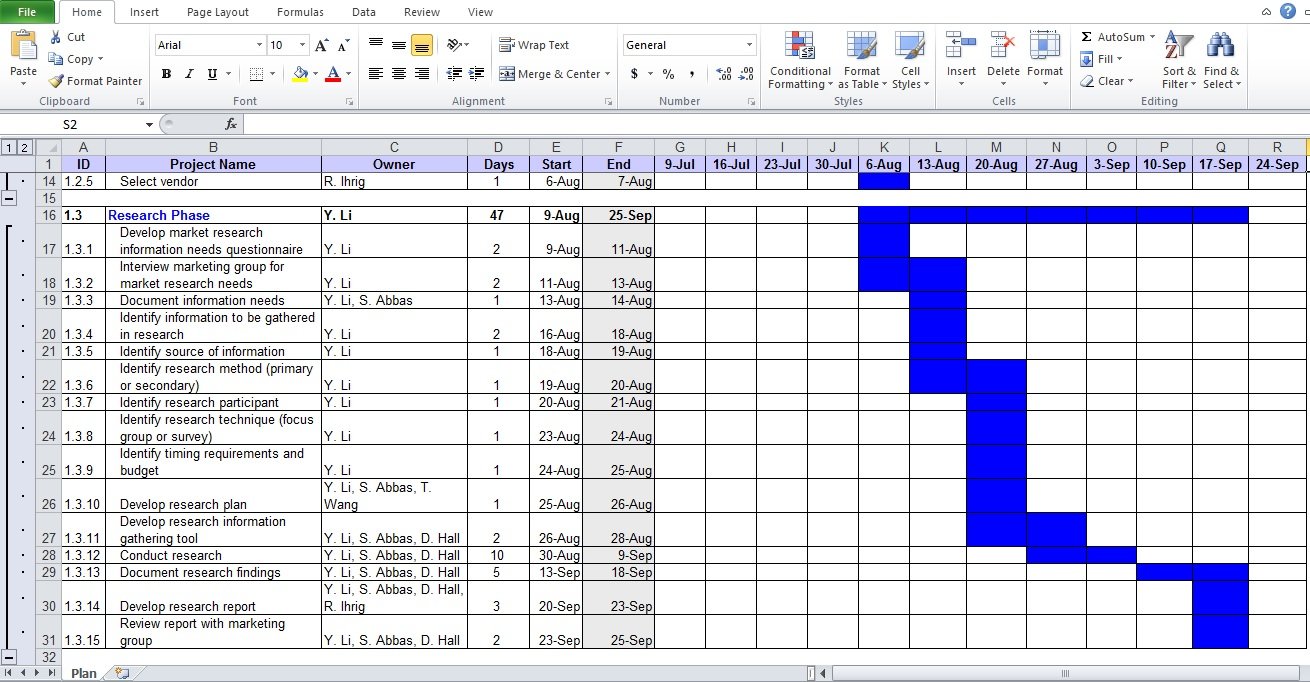Open the Formulas ribbon tab
The image size is (1310, 682).
point(300,12)
